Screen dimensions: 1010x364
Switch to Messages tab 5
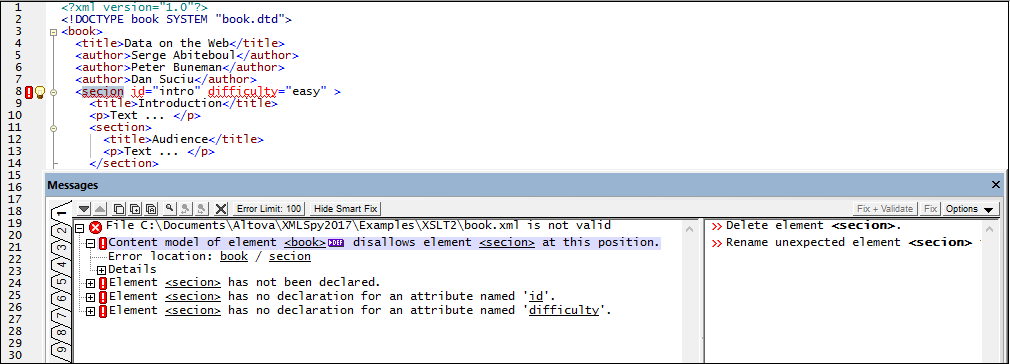tap(60, 281)
